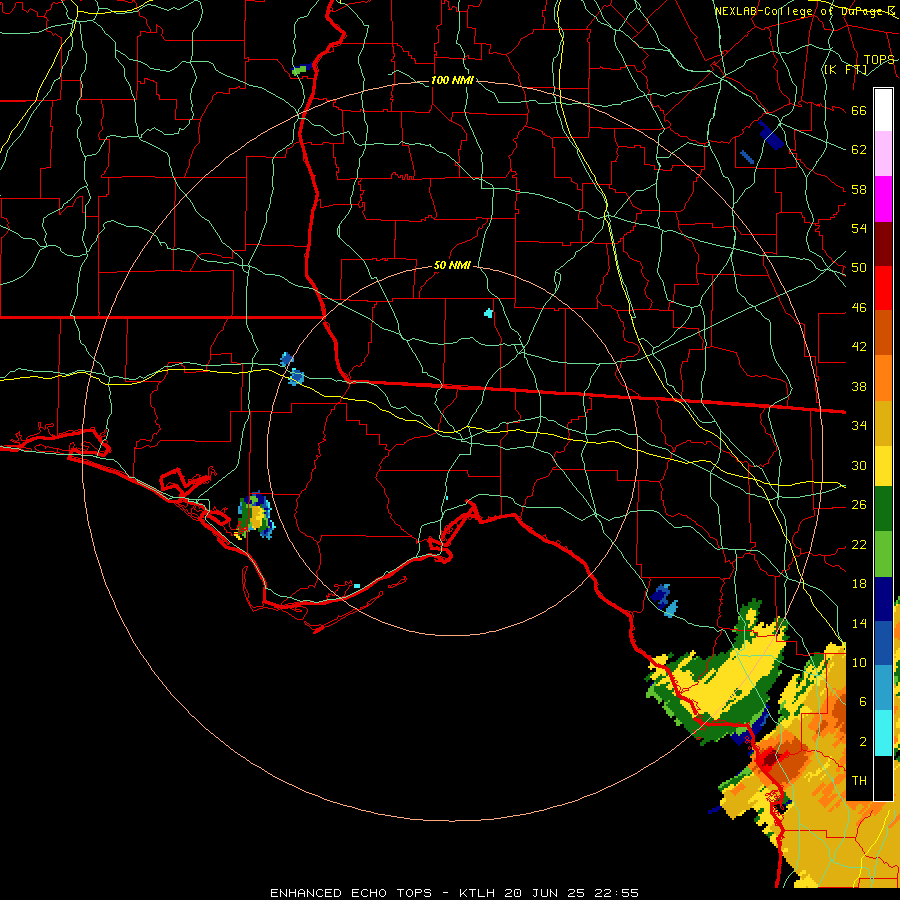Click the "100 NMI" range ring label
This screenshot has height=900, width=900.
(x=452, y=80)
